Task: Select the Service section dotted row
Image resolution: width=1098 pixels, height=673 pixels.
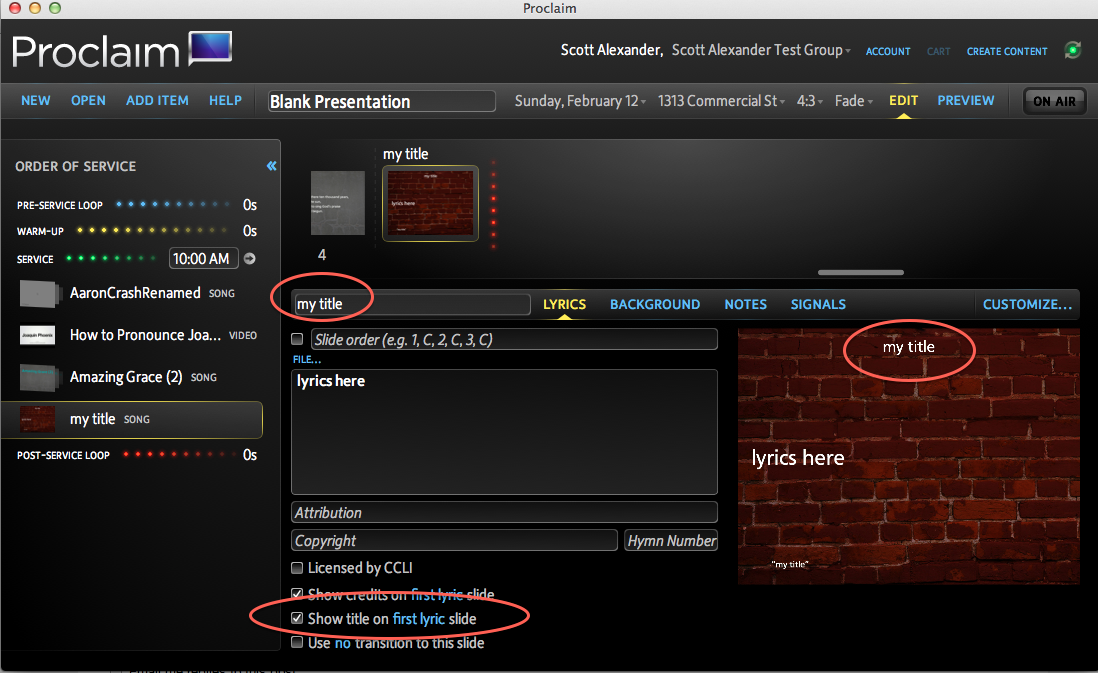Action: 111,258
